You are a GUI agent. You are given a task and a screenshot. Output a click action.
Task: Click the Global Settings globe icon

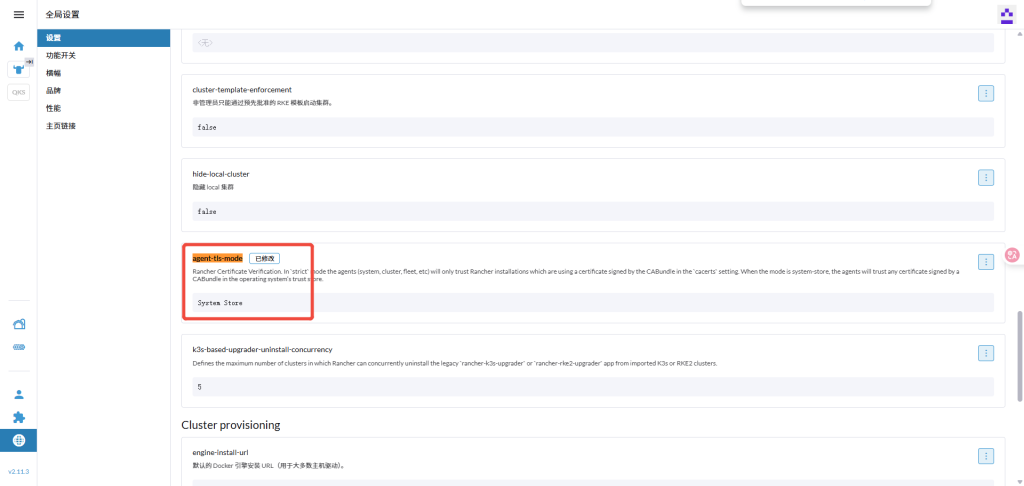[18, 440]
